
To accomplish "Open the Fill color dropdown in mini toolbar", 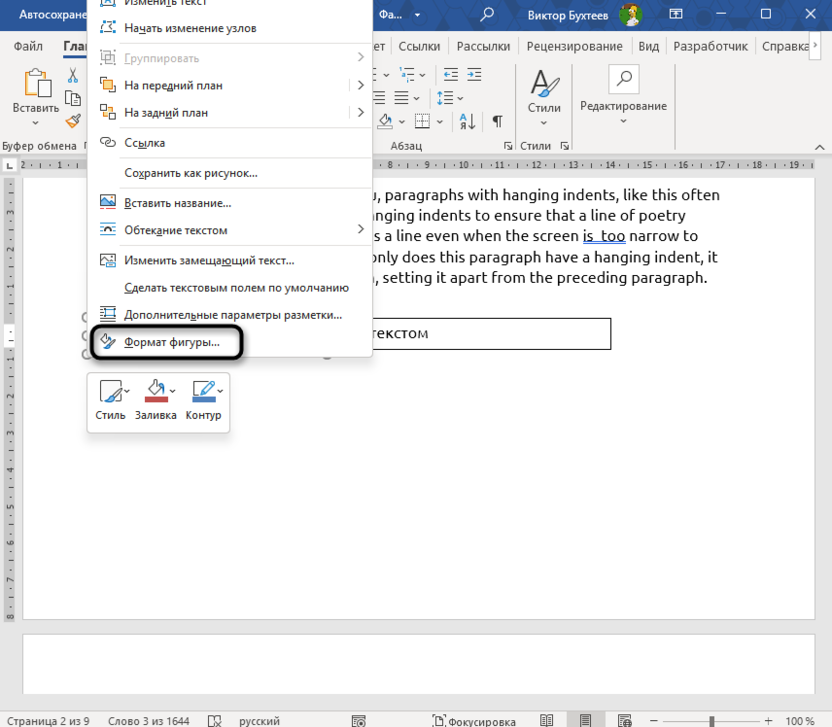I will (x=173, y=391).
